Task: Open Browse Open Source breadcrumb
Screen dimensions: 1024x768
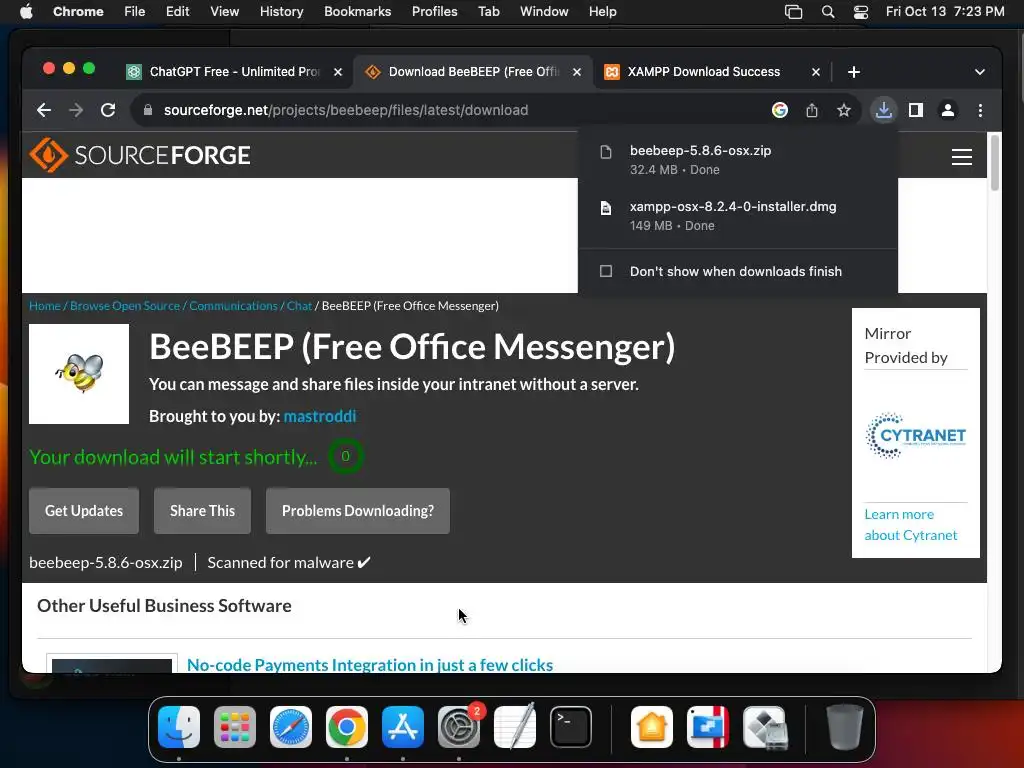Action: click(125, 306)
